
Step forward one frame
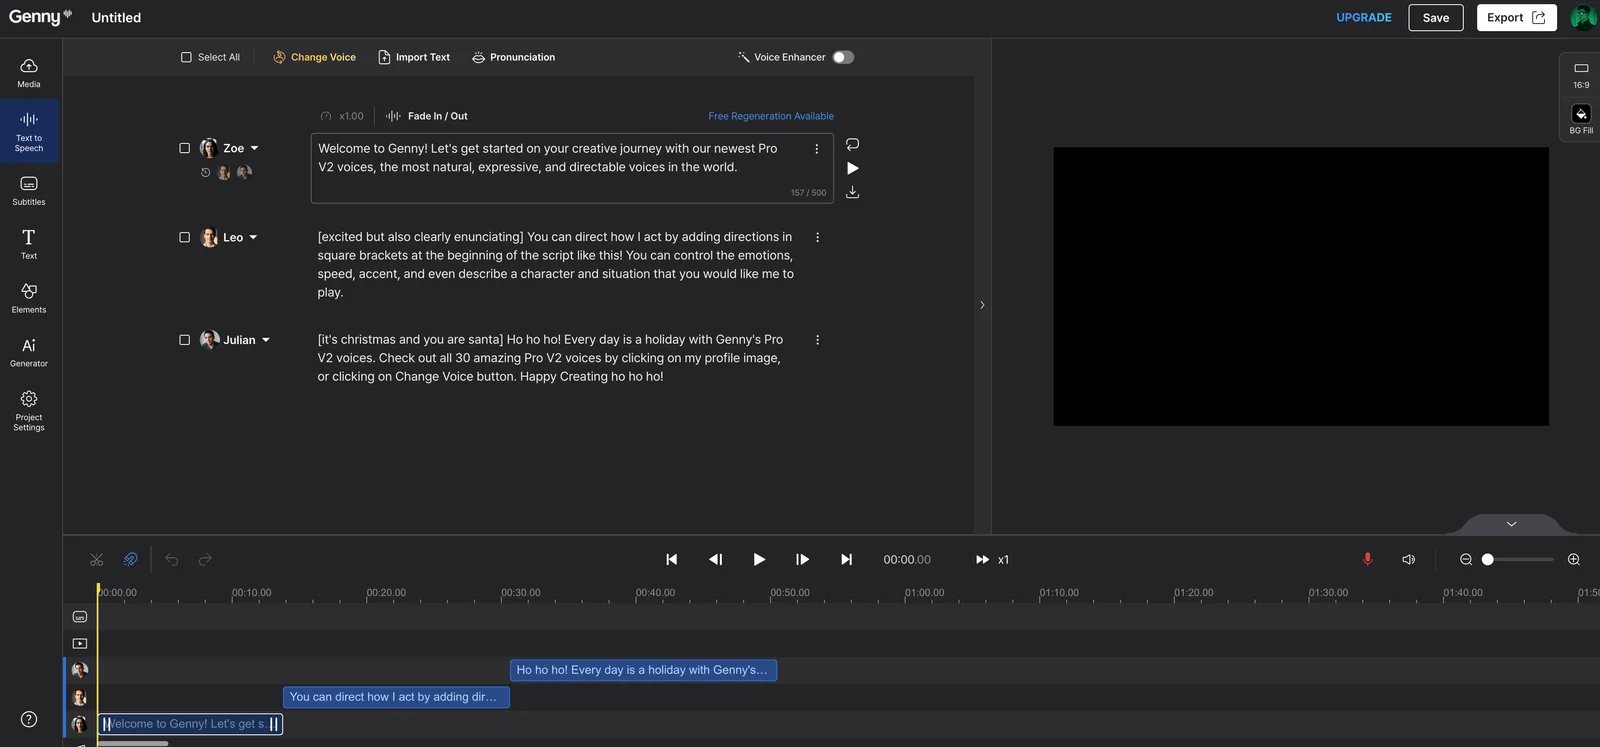[x=802, y=560]
